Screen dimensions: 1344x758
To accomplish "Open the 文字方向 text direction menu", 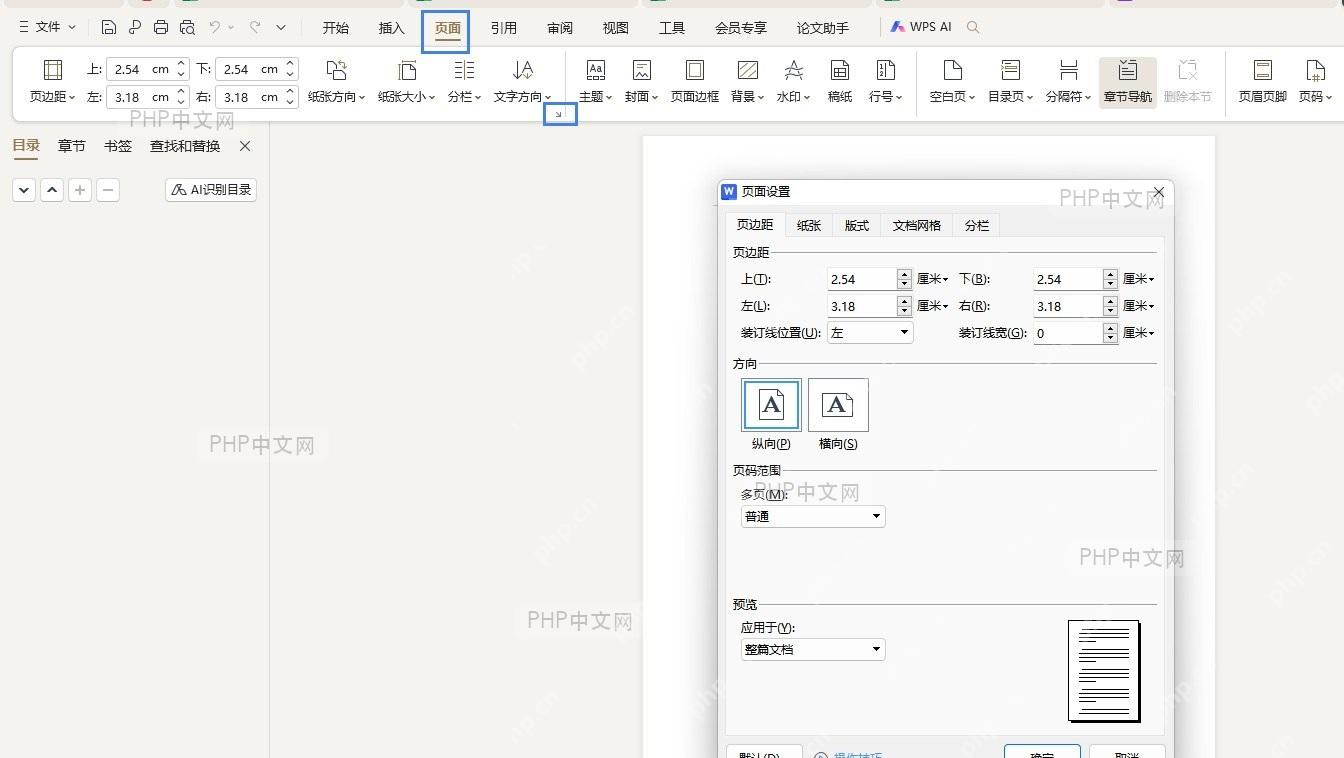I will [x=522, y=82].
